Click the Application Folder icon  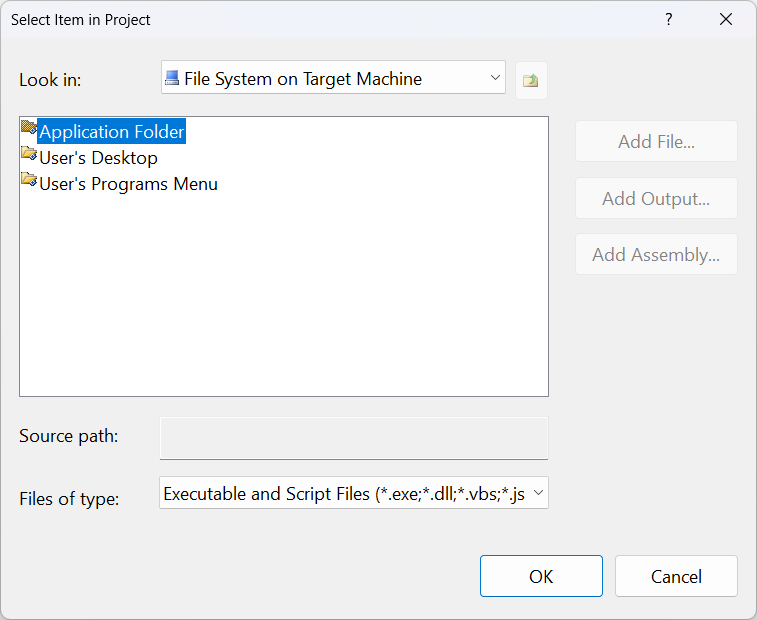[x=28, y=130]
